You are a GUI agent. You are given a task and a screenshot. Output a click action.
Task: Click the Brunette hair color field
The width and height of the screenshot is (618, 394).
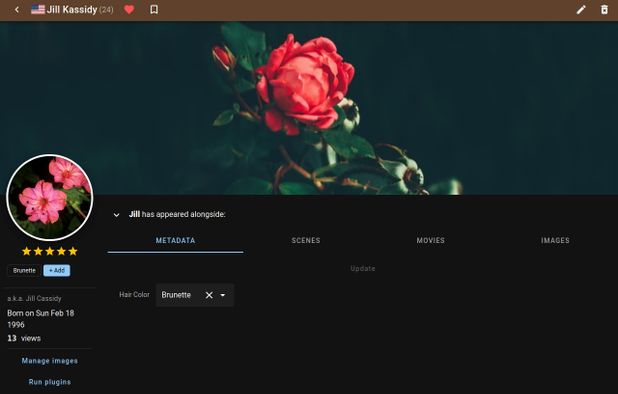[195, 295]
